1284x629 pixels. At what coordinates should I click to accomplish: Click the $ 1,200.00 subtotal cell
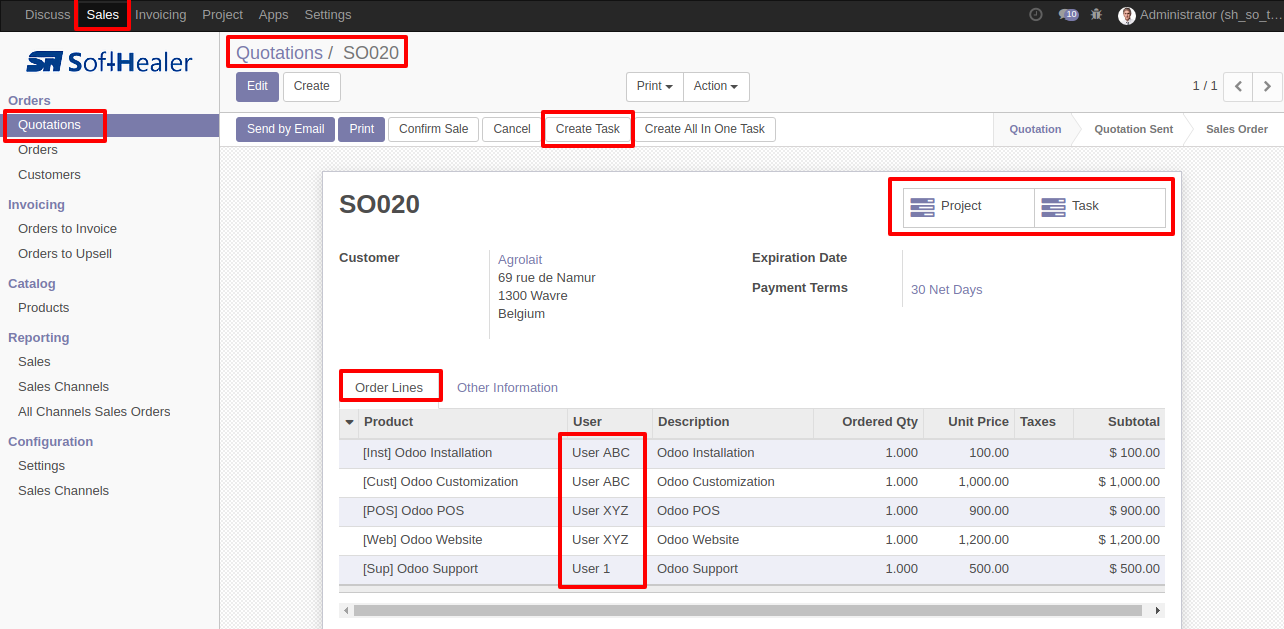[x=1130, y=540]
